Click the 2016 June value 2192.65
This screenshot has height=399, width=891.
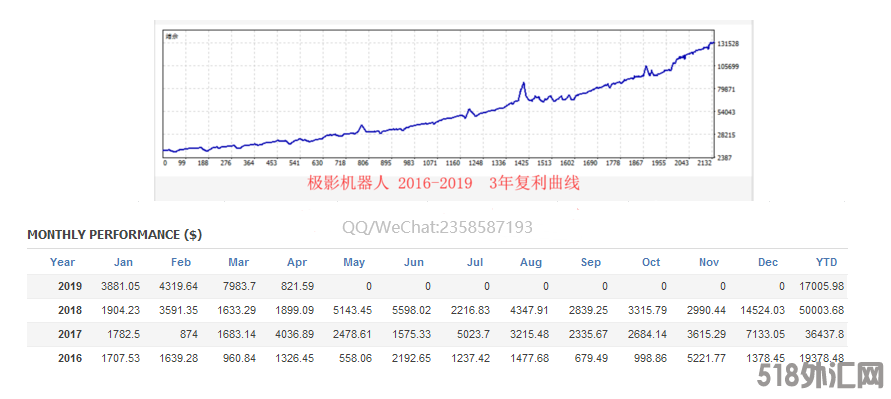tap(412, 358)
